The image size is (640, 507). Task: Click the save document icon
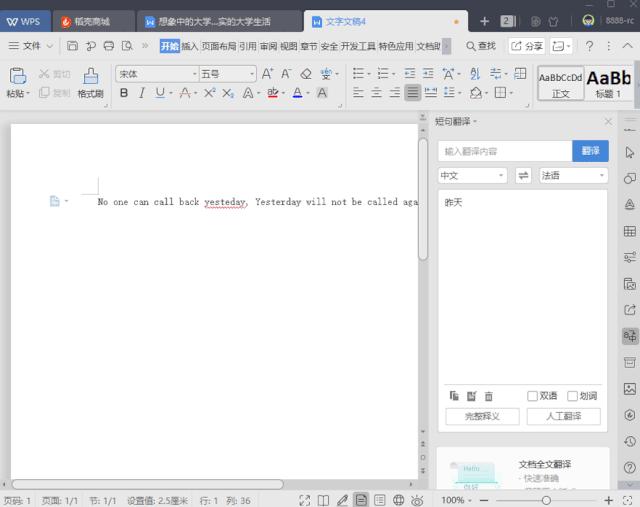(72, 46)
